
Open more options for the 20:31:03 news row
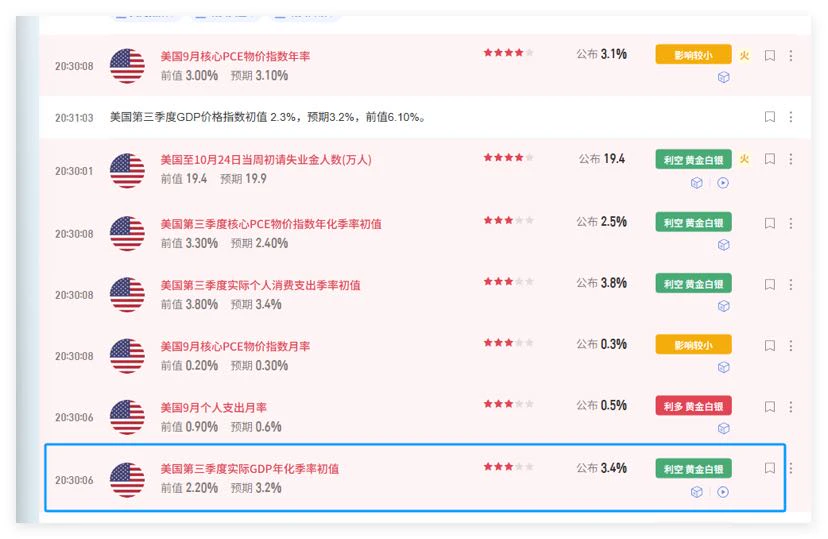click(791, 117)
